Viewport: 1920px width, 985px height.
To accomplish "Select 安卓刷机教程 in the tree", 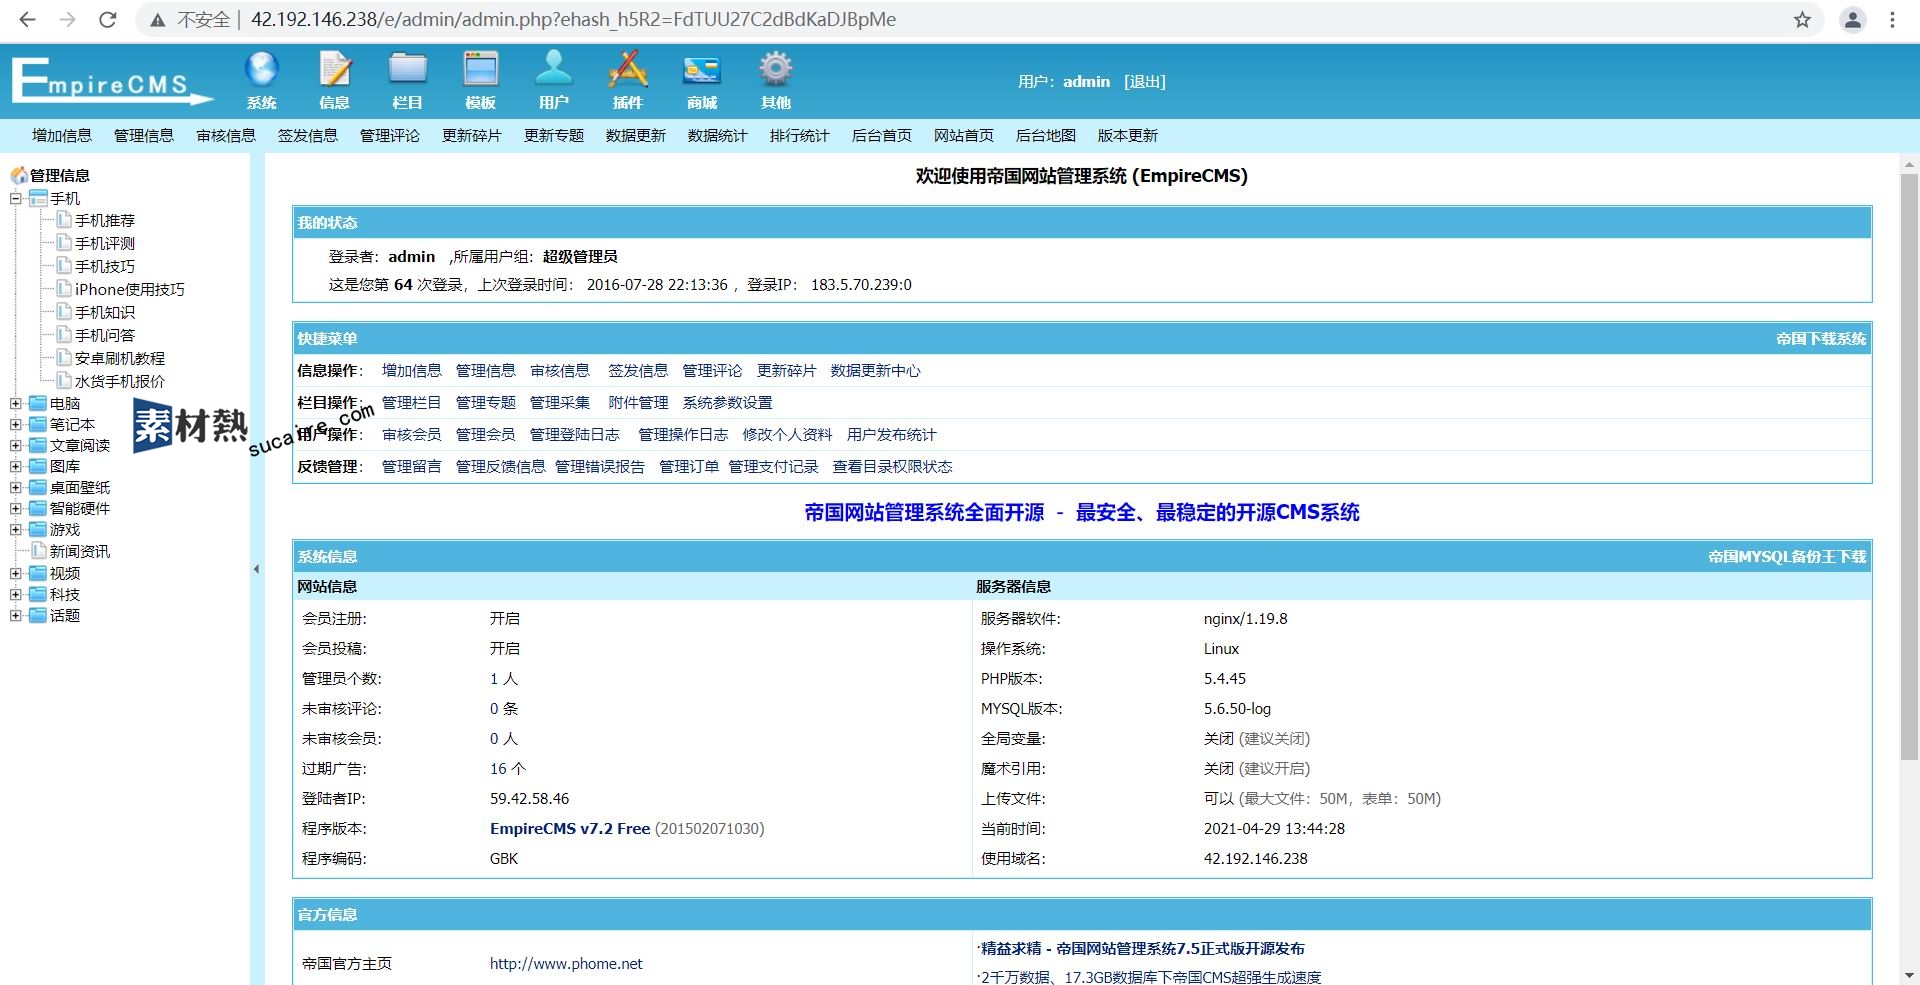I will tap(120, 359).
